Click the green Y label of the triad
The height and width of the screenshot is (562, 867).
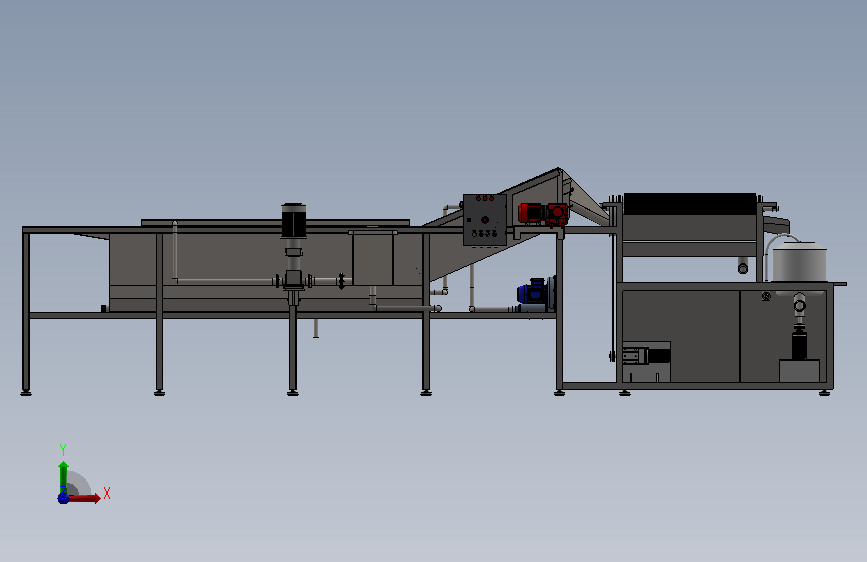[x=63, y=450]
